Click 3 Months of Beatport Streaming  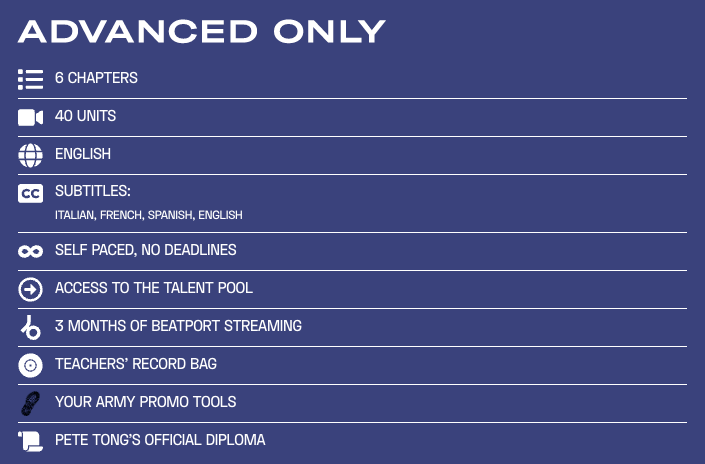point(178,326)
